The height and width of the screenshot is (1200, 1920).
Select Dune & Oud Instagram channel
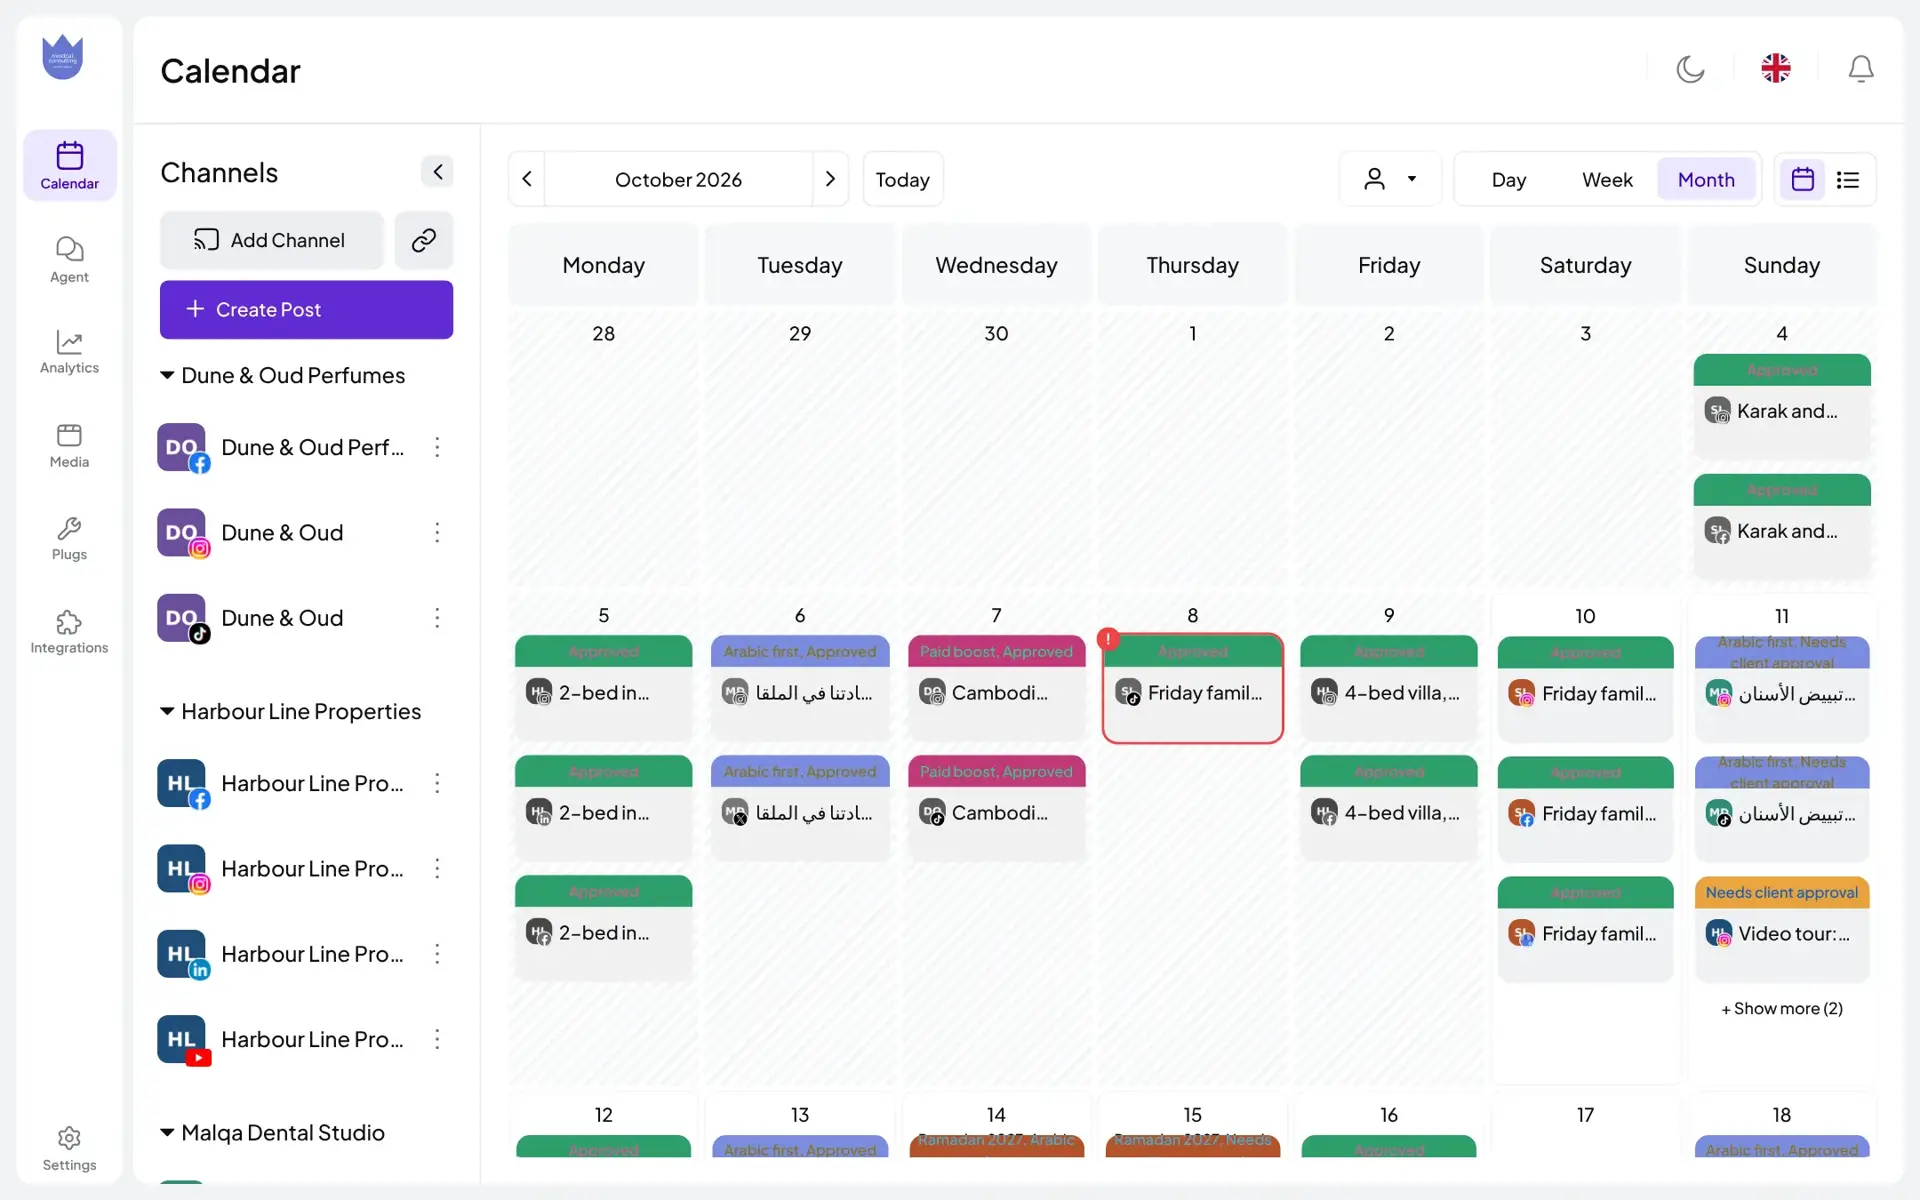click(x=282, y=533)
